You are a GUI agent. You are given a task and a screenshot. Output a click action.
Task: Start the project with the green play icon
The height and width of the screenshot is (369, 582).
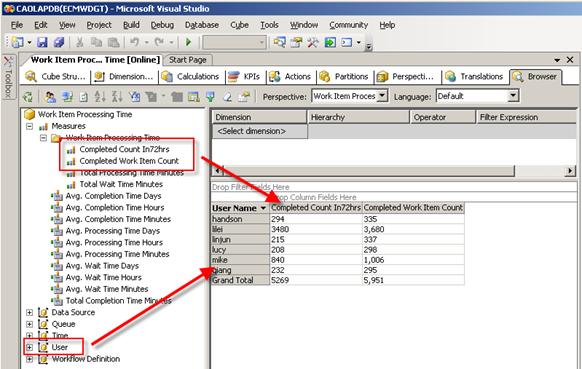coord(188,42)
